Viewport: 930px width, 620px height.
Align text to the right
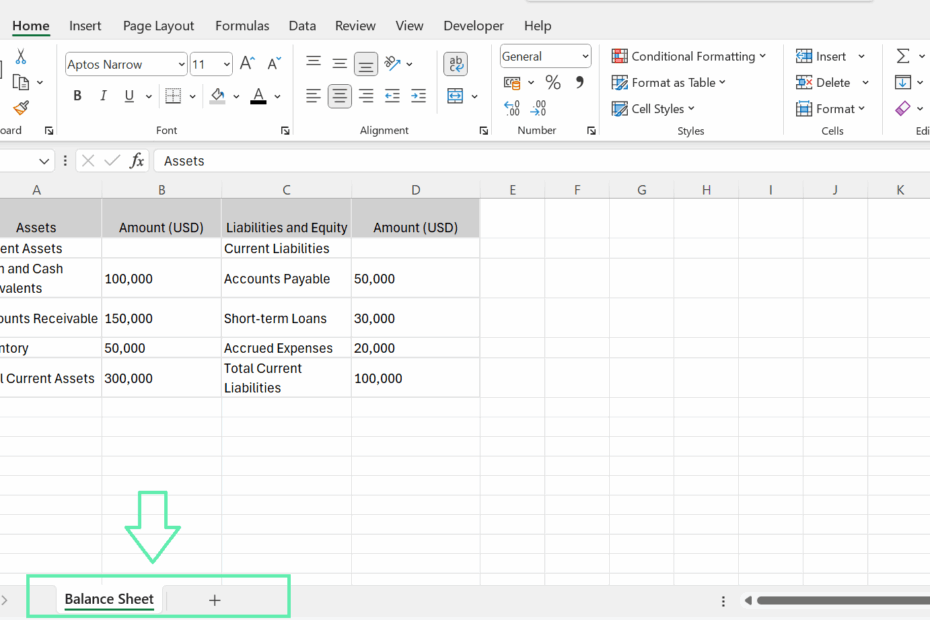click(x=366, y=96)
